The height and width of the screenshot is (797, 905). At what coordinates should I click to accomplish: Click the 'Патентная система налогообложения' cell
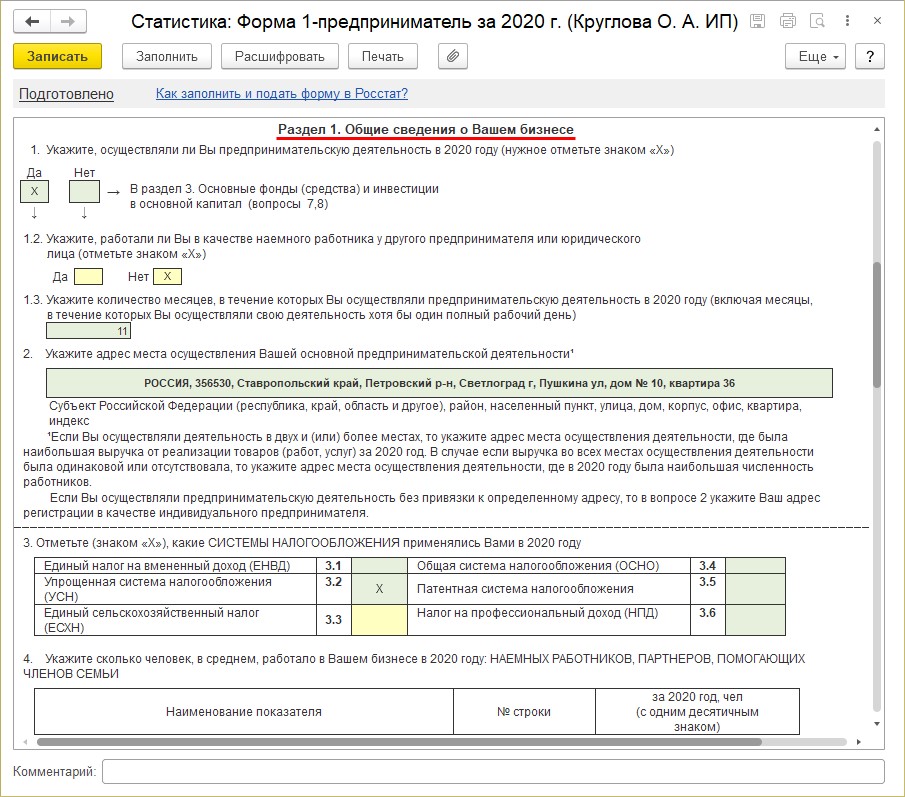click(x=549, y=589)
